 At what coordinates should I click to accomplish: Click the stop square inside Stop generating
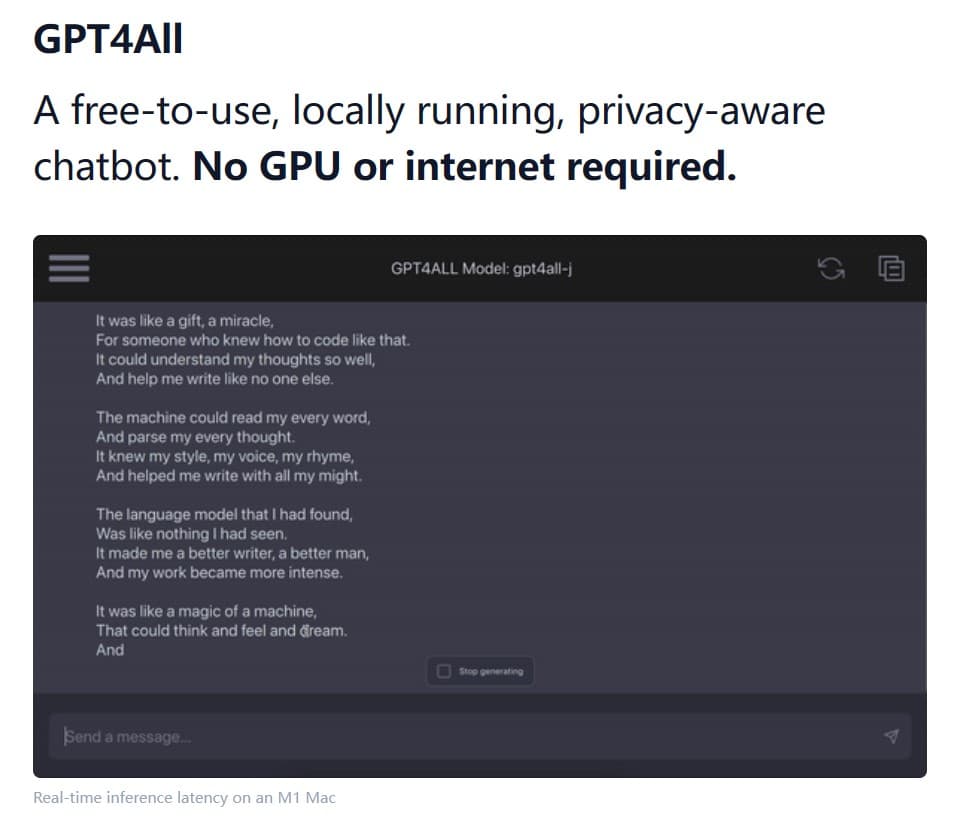tap(442, 671)
